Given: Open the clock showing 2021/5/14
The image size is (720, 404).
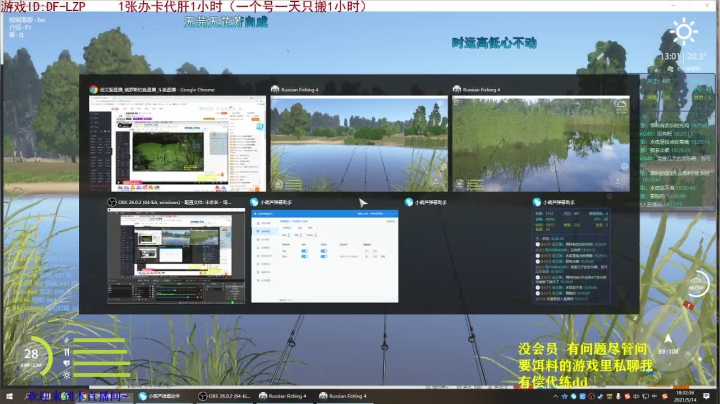Looking at the screenshot, I should pyautogui.click(x=685, y=397).
